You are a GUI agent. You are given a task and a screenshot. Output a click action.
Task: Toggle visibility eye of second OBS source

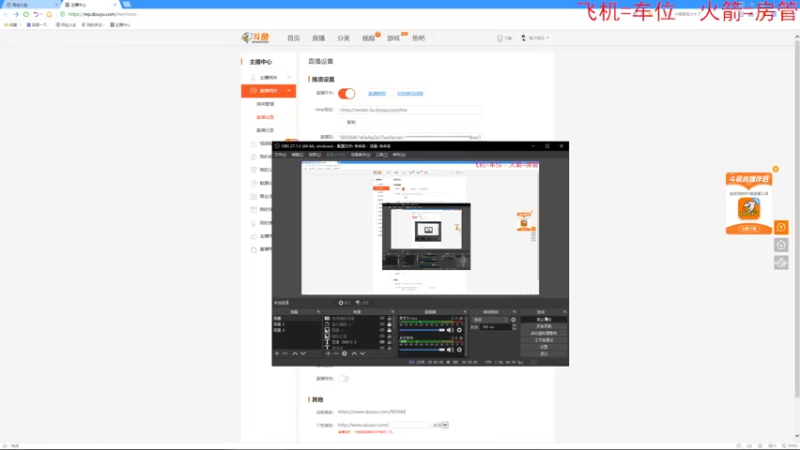click(382, 324)
